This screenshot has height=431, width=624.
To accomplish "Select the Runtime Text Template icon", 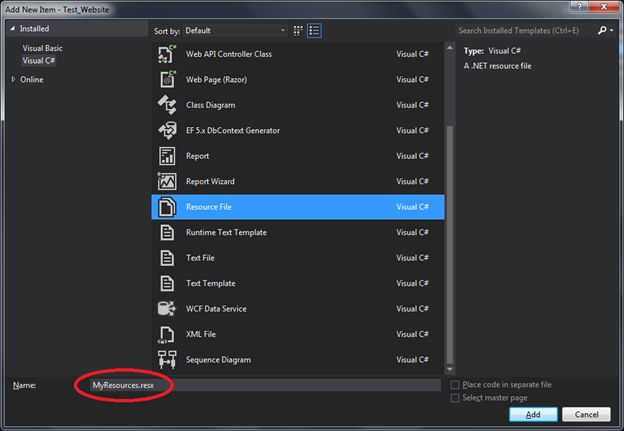I will tap(167, 232).
